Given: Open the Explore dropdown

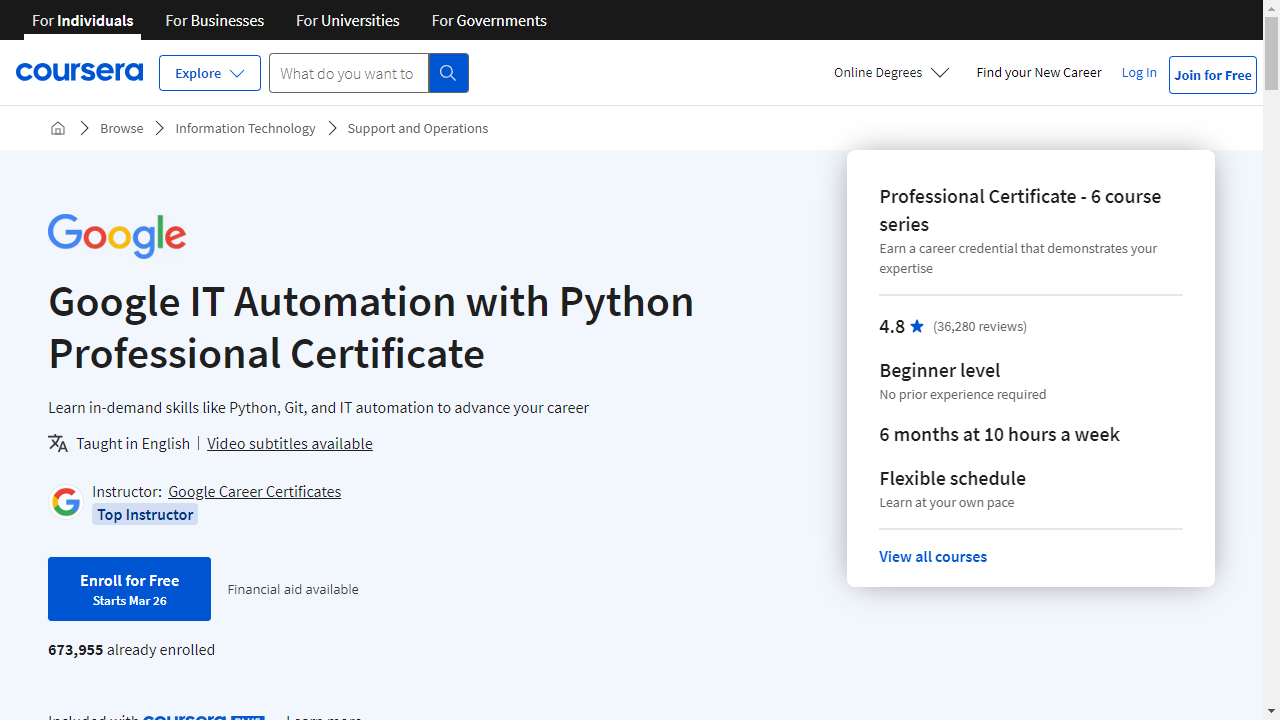Looking at the screenshot, I should click(210, 73).
